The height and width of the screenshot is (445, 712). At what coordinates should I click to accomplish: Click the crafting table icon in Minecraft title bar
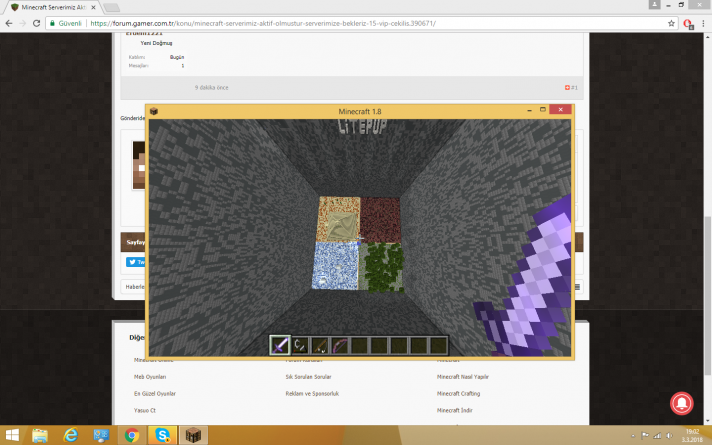(x=154, y=111)
